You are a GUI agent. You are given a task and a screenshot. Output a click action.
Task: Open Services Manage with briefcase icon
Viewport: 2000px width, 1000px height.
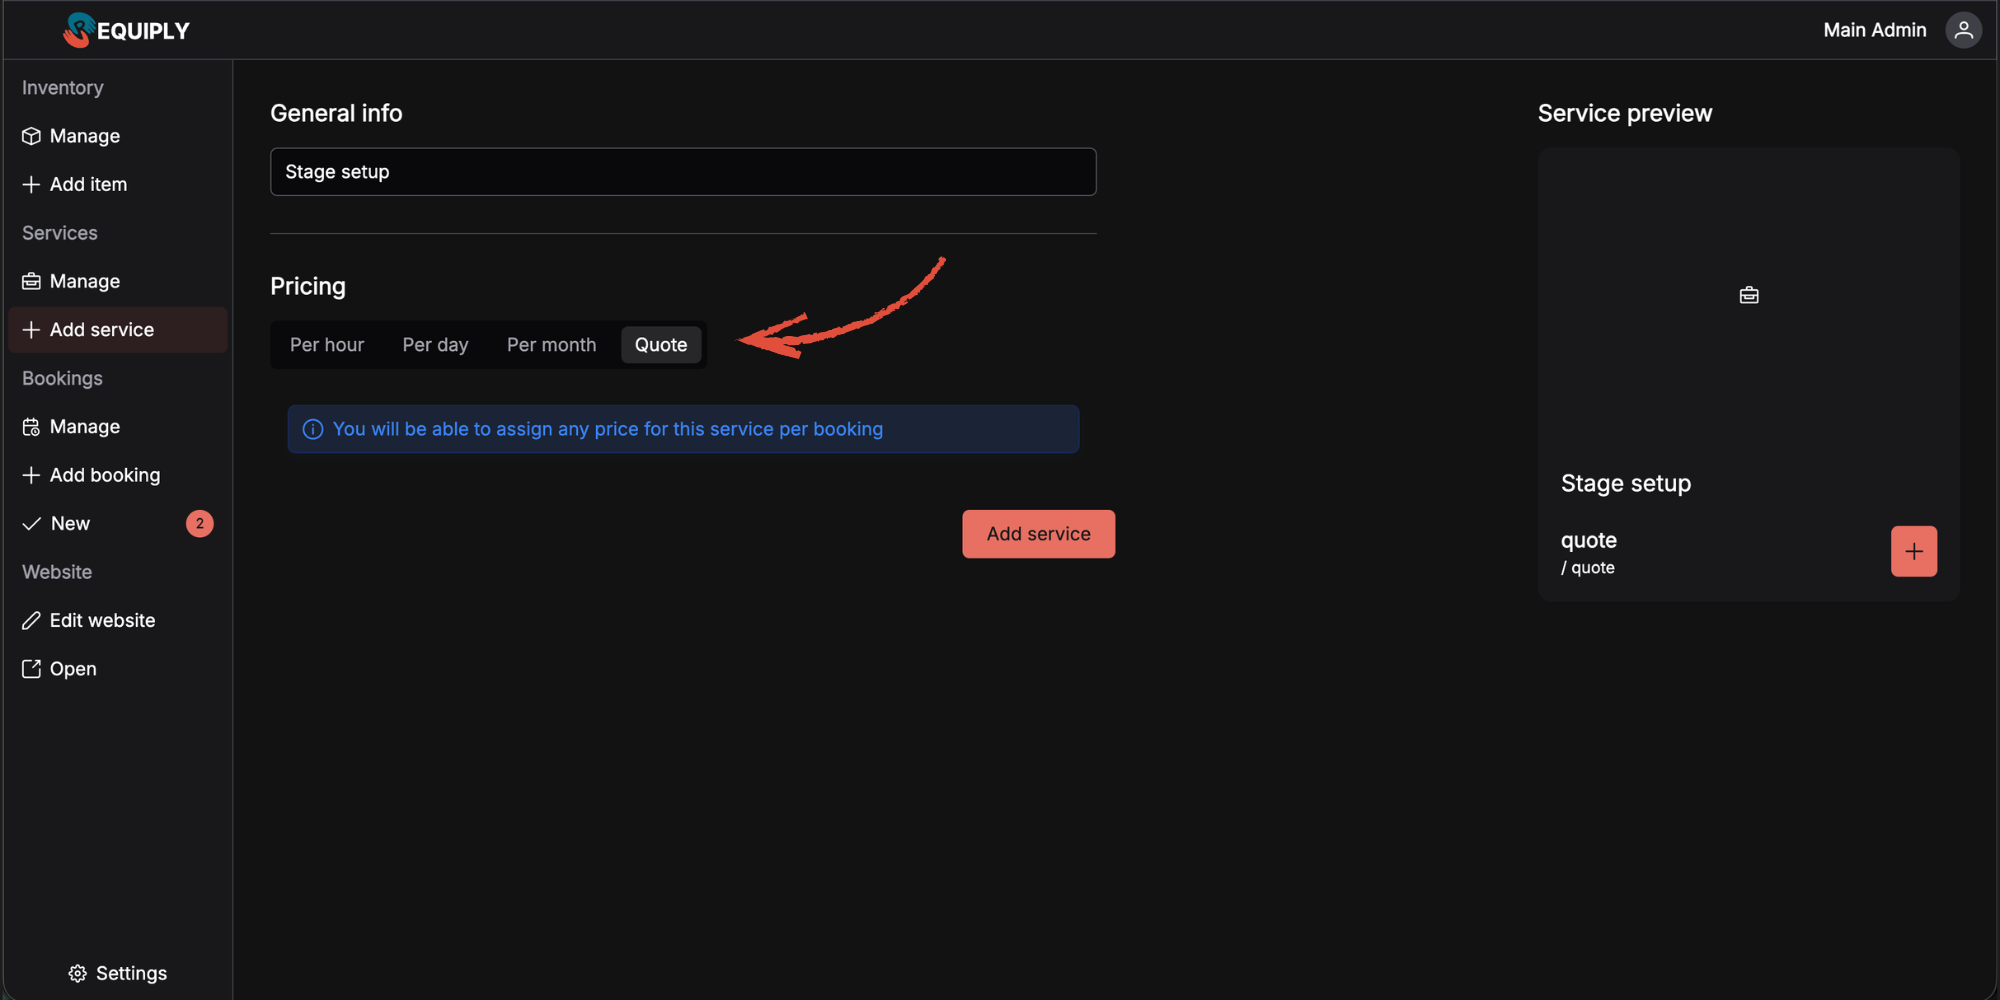tap(84, 281)
